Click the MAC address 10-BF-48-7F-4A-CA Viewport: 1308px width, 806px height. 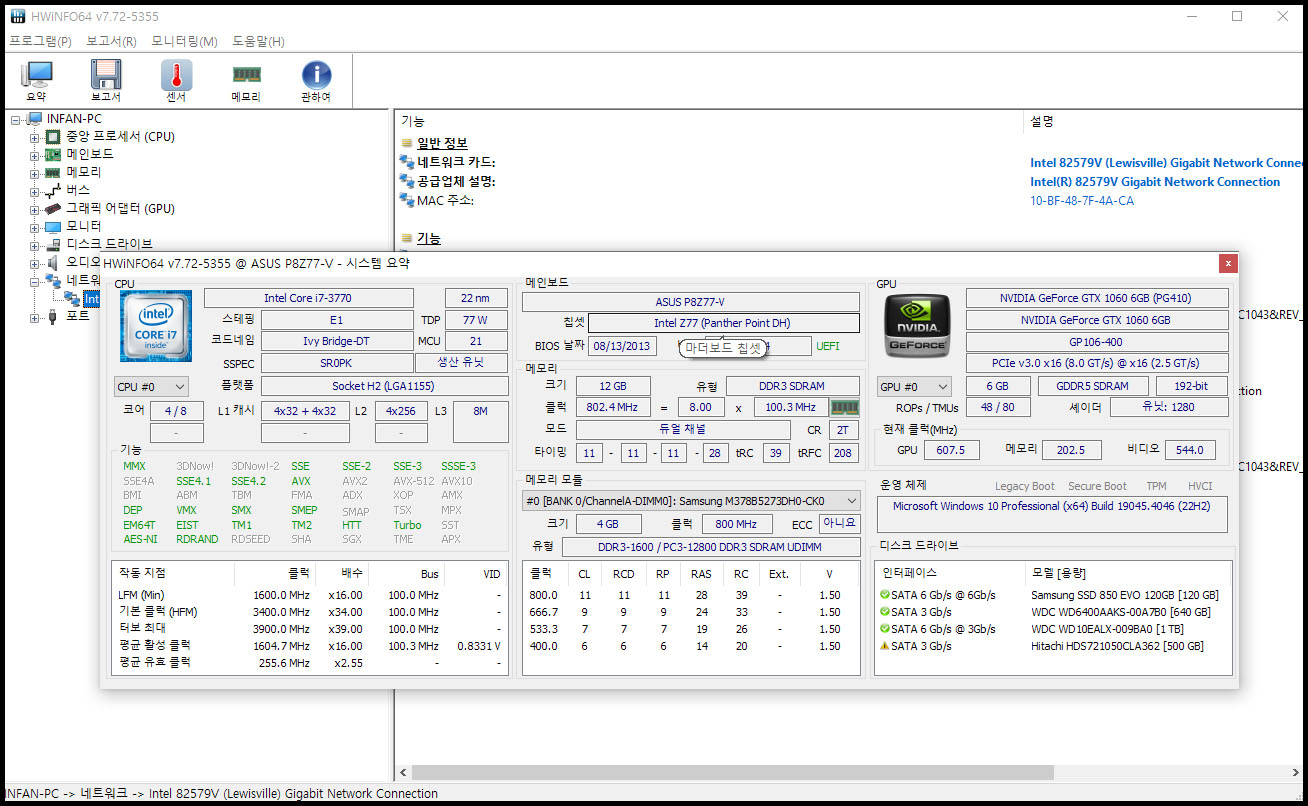coord(1082,201)
